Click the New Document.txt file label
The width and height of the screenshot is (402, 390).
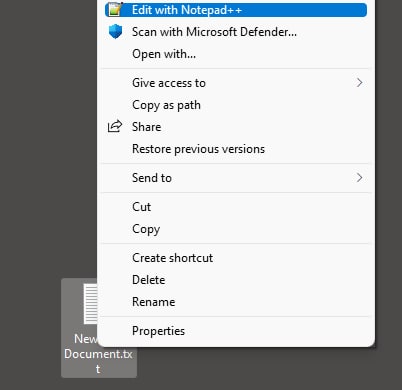click(x=98, y=354)
